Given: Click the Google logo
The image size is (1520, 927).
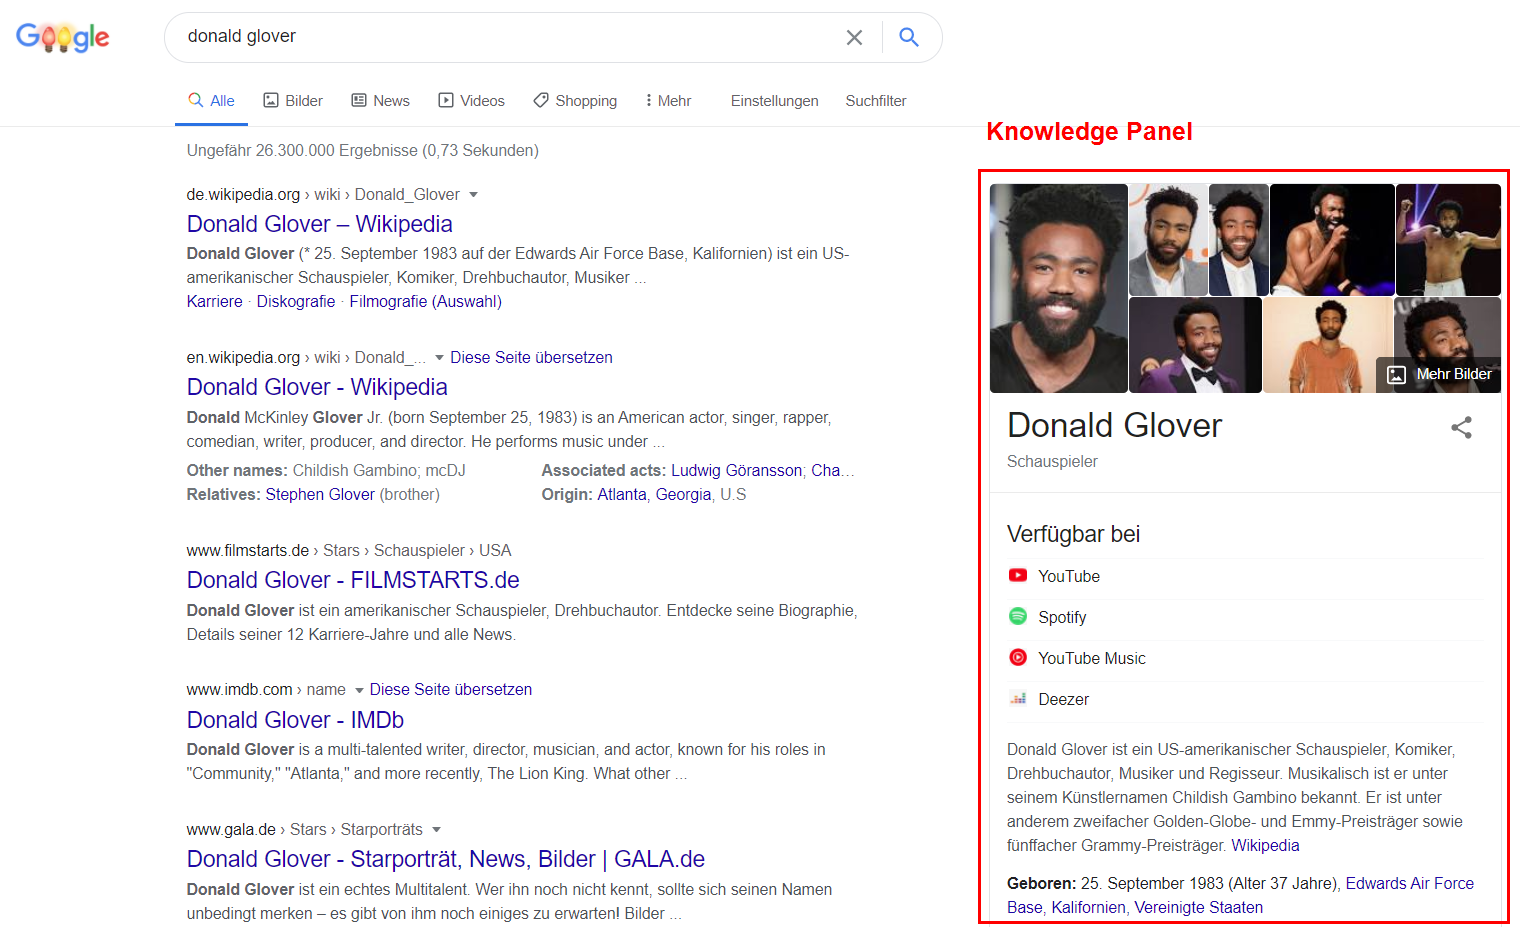Looking at the screenshot, I should coord(63,38).
